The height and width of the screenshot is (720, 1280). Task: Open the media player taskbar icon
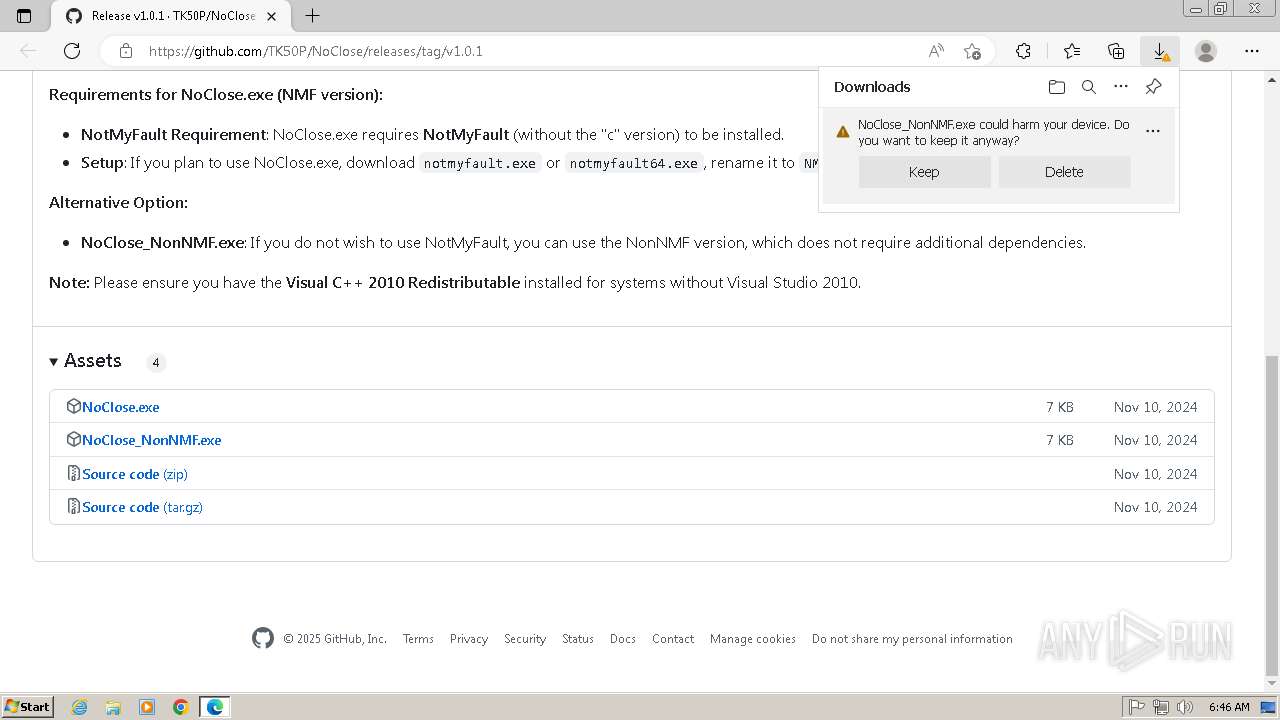pos(147,707)
